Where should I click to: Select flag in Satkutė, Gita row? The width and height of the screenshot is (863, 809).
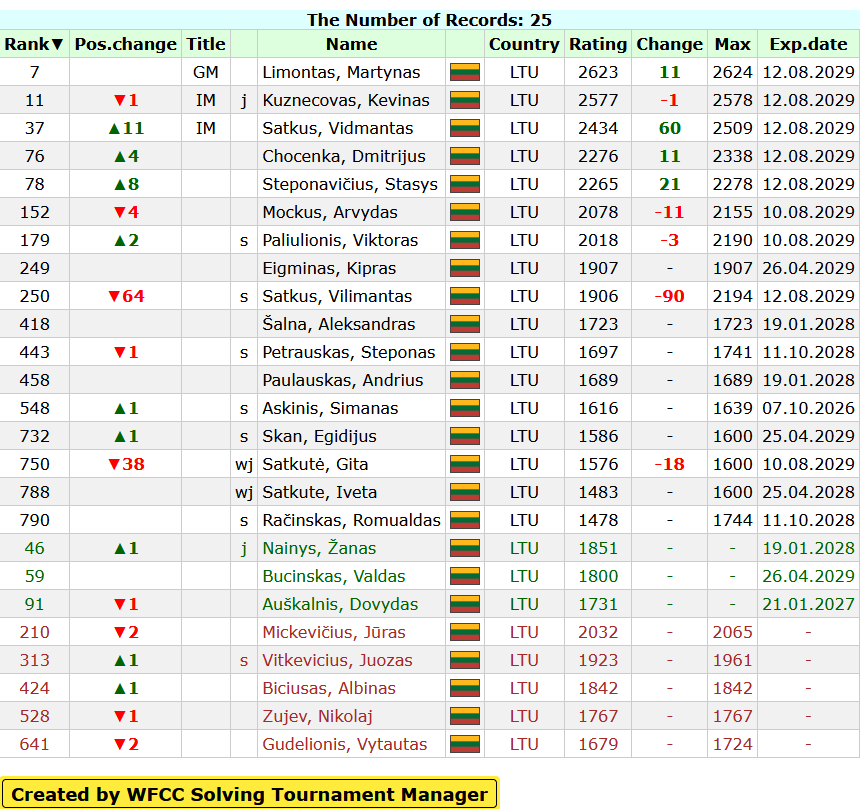[465, 464]
